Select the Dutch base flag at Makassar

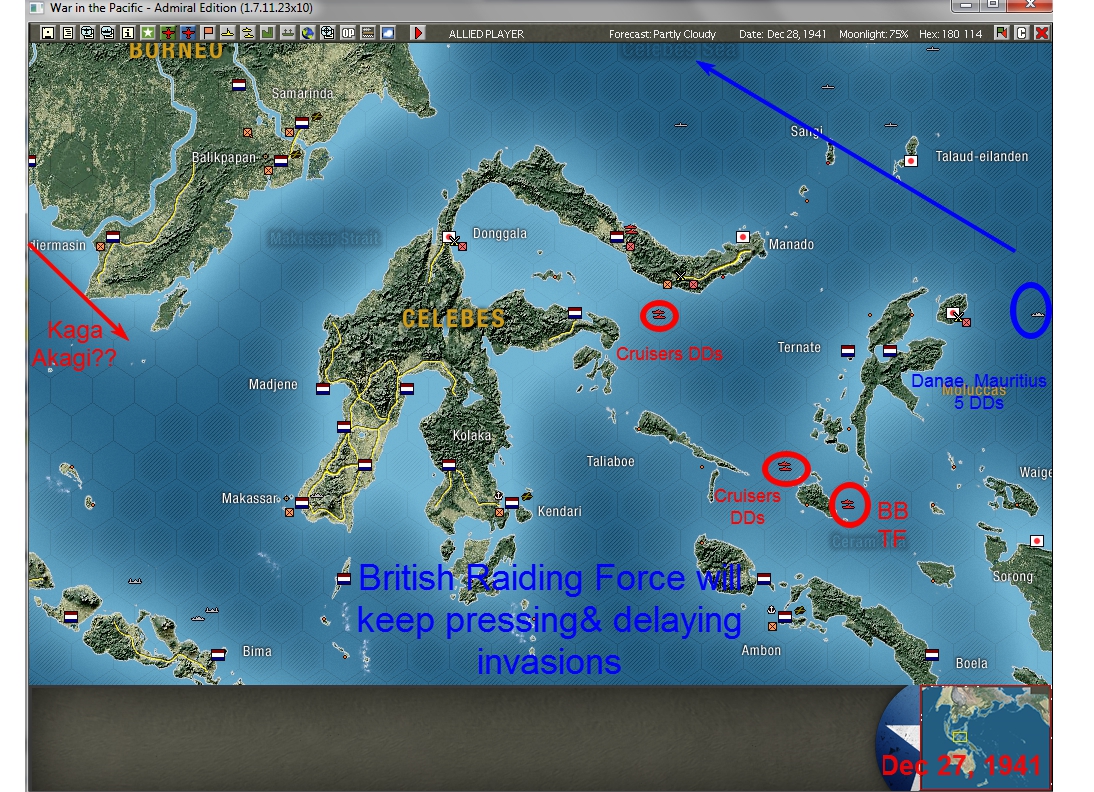pos(302,502)
